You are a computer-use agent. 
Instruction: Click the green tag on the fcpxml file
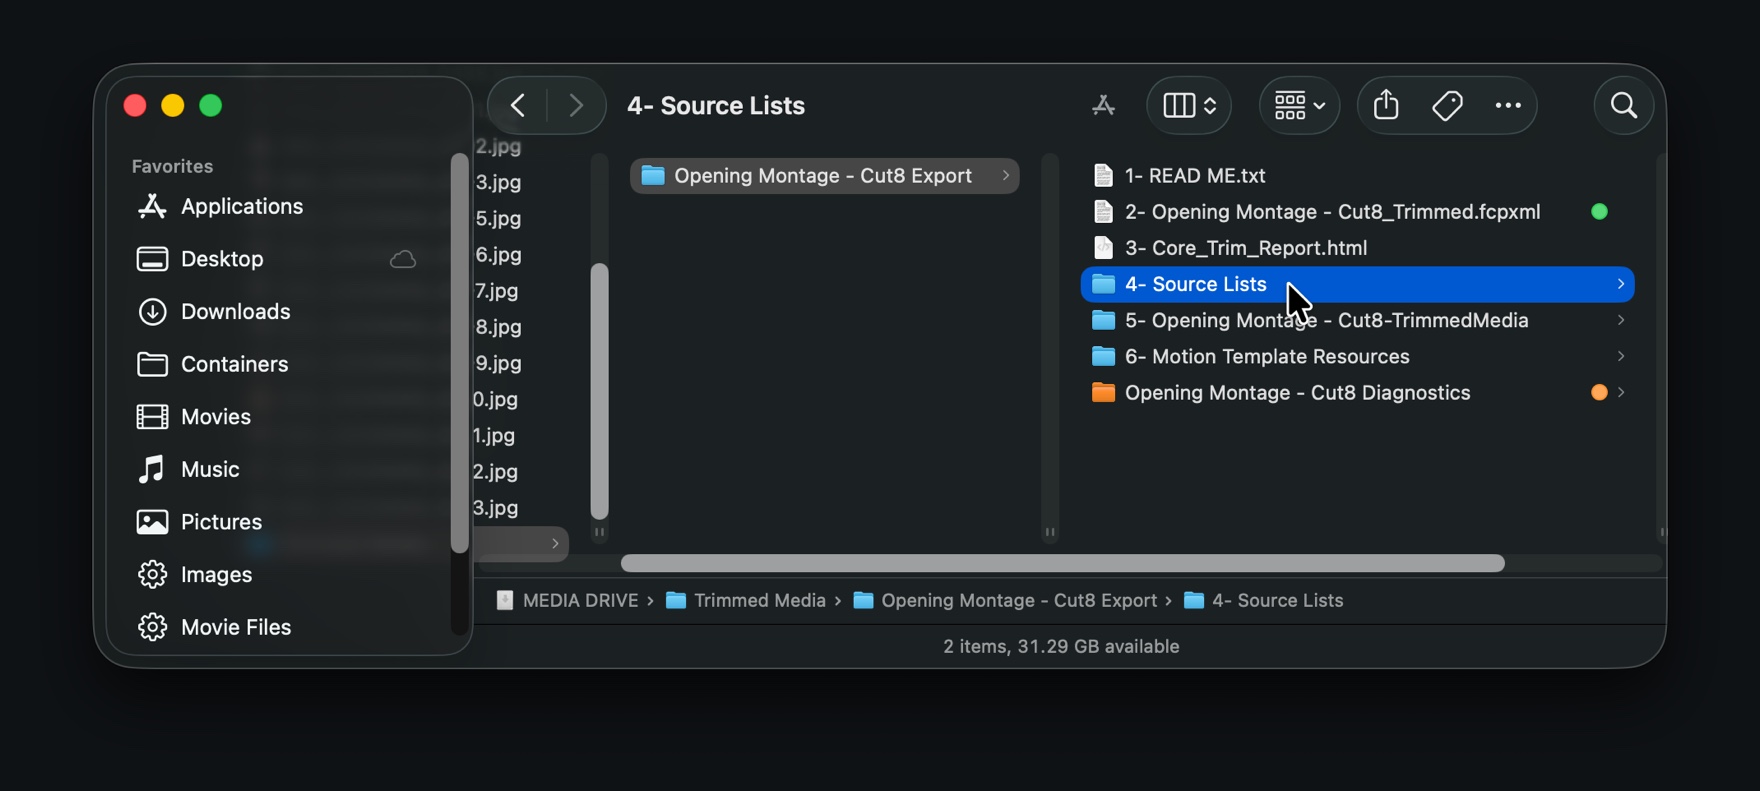(1599, 212)
